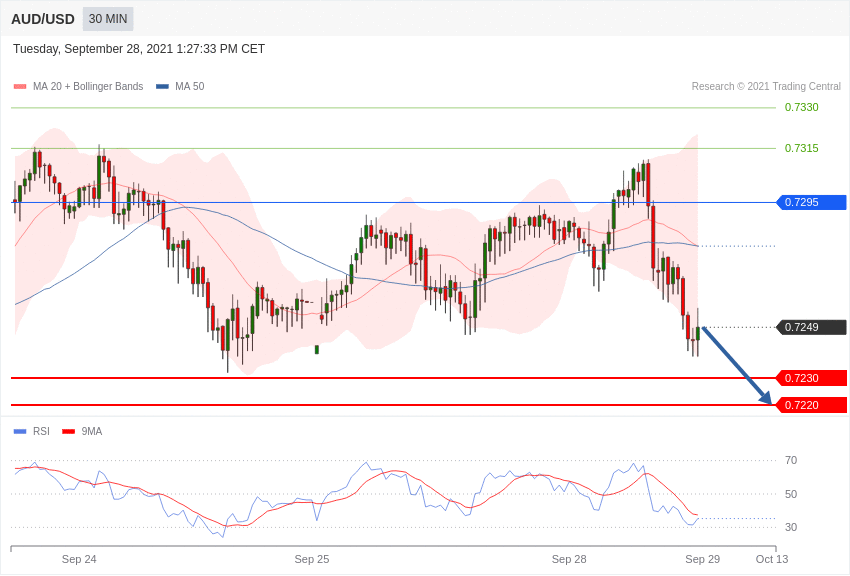Screen dimensions: 850x576
Task: Click the MA 20 + Bollinger Bands label
Action: coord(88,86)
